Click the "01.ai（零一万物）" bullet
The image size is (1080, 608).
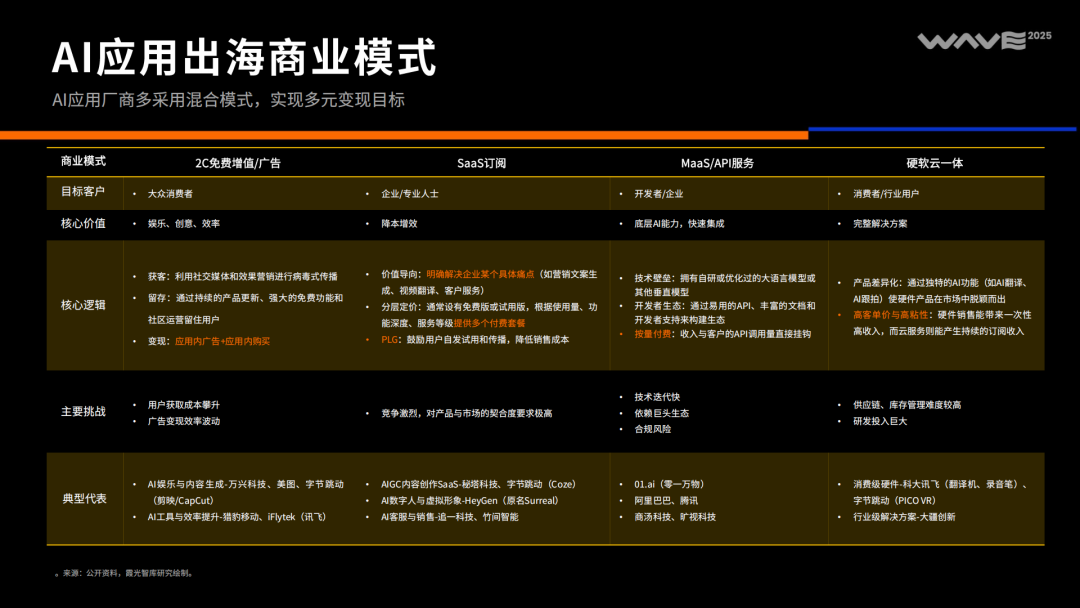click(x=669, y=484)
